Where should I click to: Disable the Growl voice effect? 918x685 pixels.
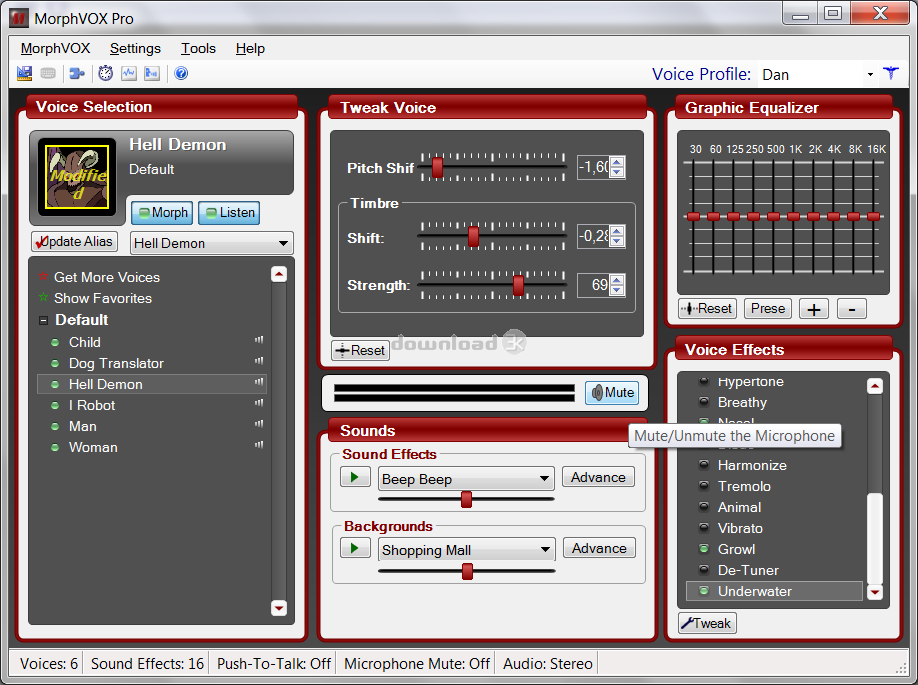704,549
